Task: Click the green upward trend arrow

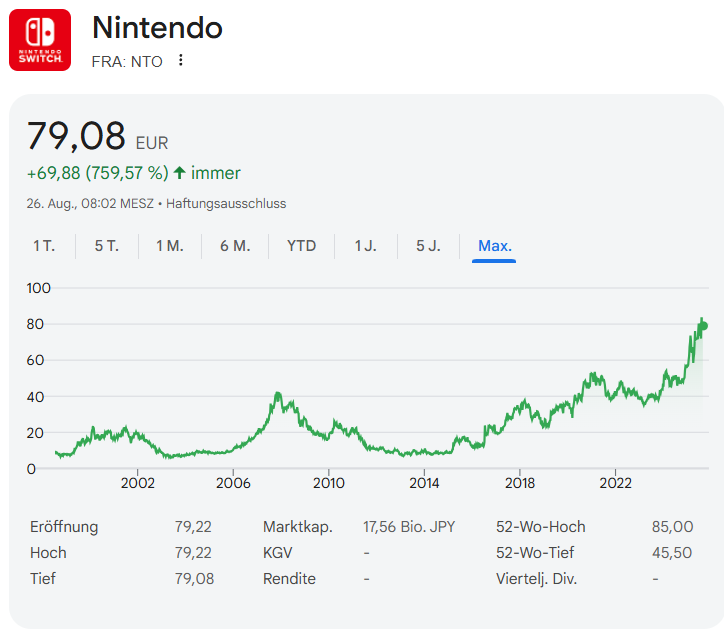Action: (x=180, y=173)
